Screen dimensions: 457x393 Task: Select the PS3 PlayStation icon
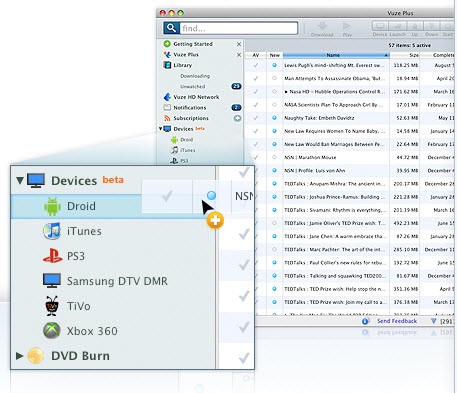[x=52, y=256]
